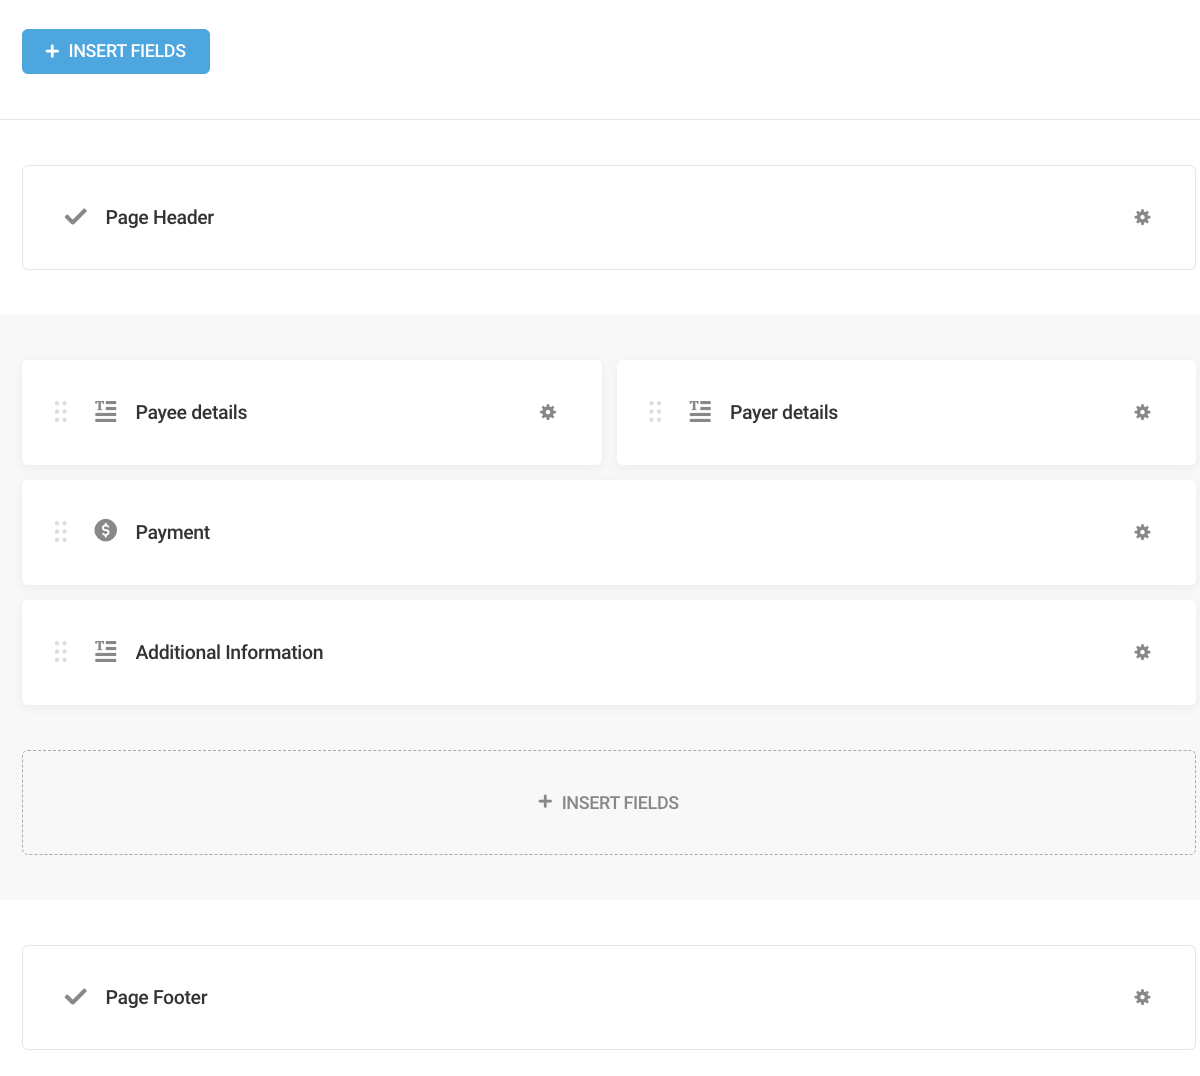Image resolution: width=1200 pixels, height=1076 pixels.
Task: Select the Payment section header
Action: [172, 532]
